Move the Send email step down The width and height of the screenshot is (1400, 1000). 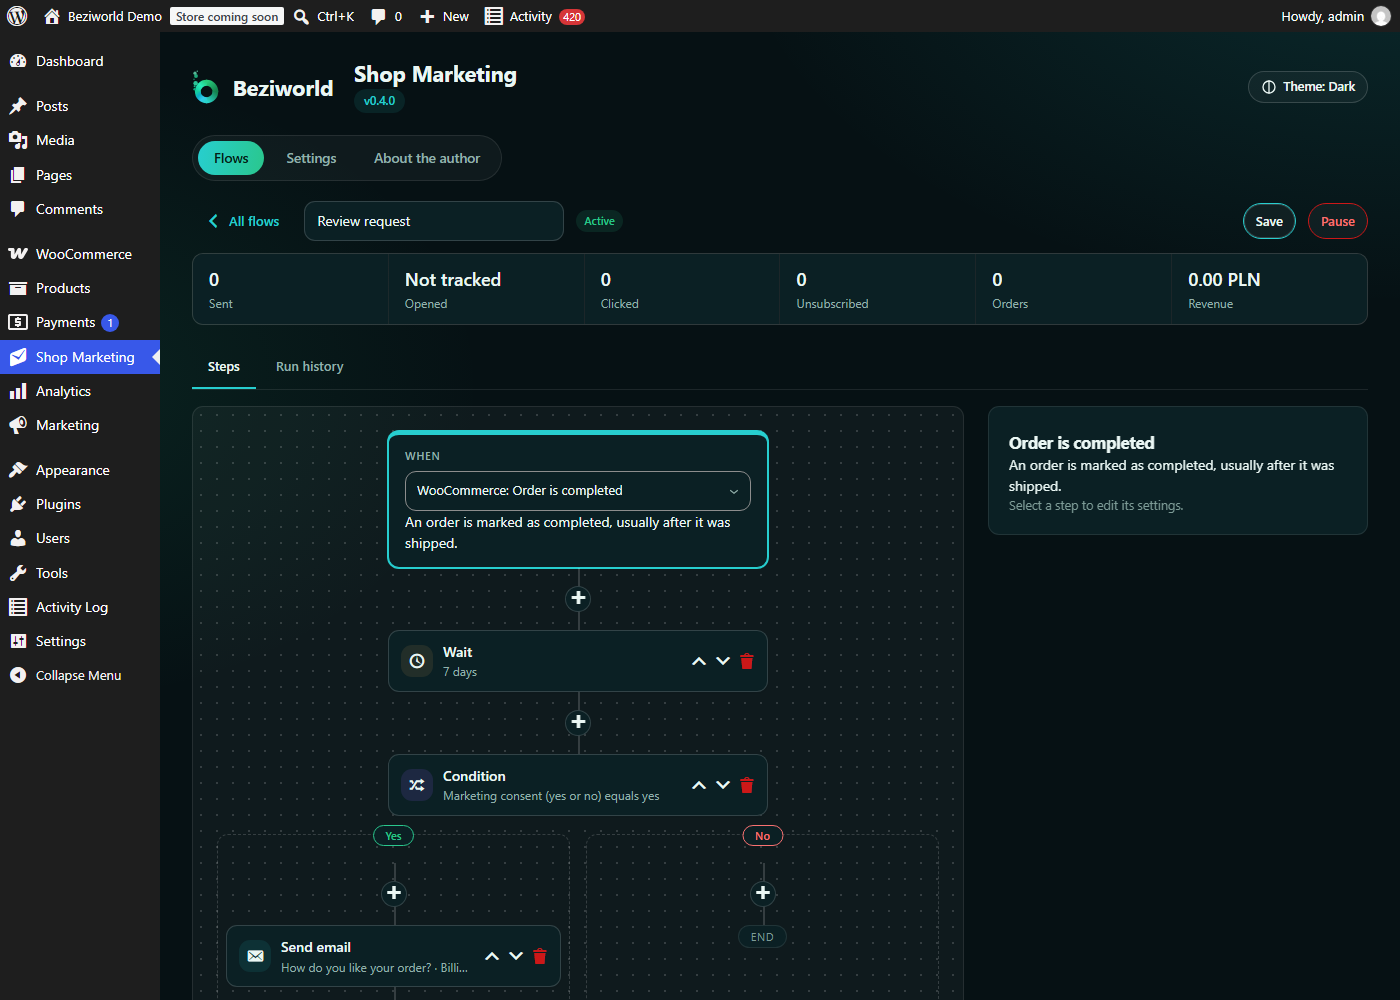click(x=516, y=956)
